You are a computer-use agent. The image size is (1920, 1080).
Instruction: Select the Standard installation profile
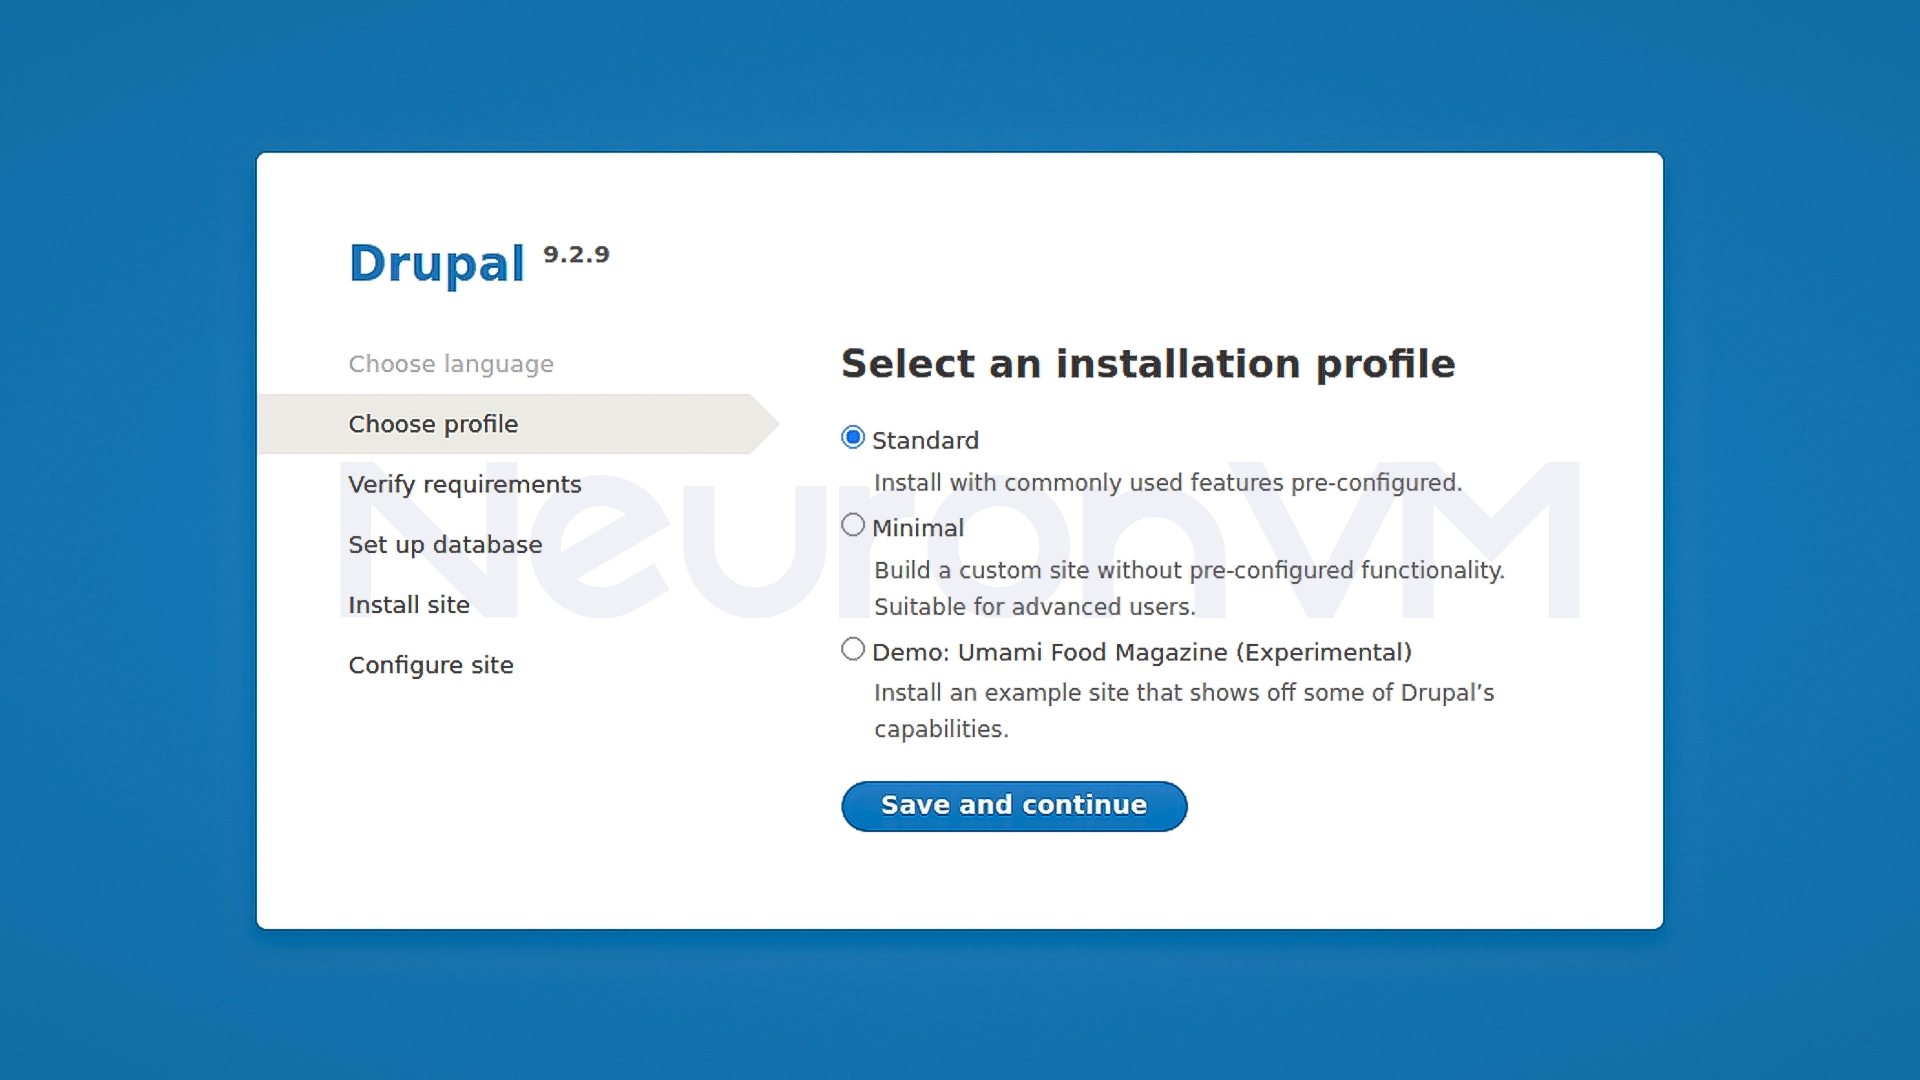(x=853, y=437)
